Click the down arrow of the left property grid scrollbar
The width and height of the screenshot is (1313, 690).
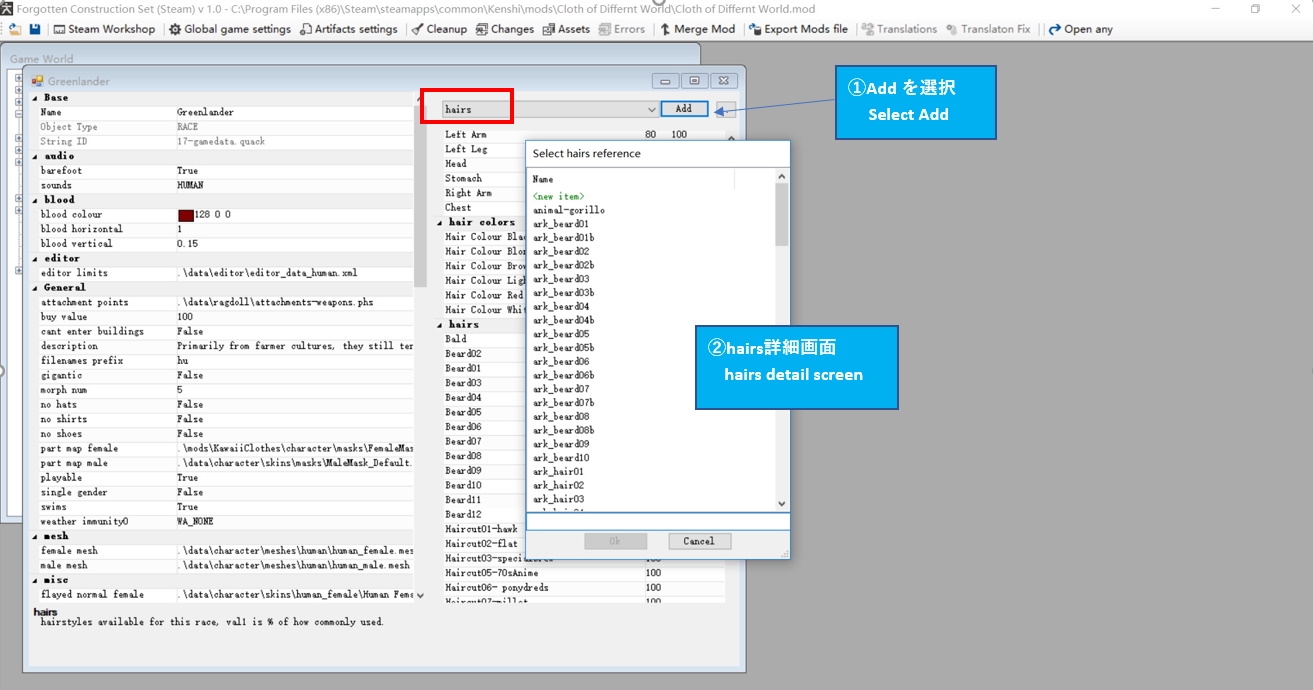tap(420, 595)
